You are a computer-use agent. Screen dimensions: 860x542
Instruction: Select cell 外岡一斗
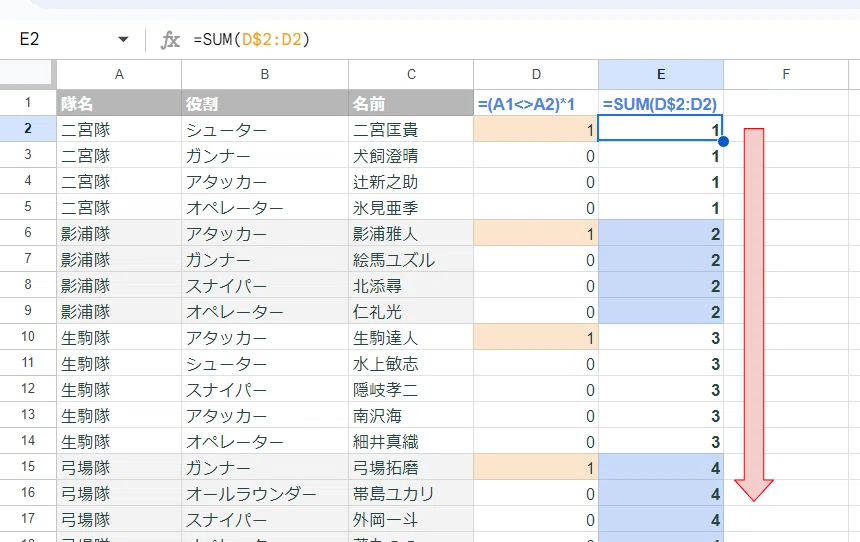coord(411,519)
